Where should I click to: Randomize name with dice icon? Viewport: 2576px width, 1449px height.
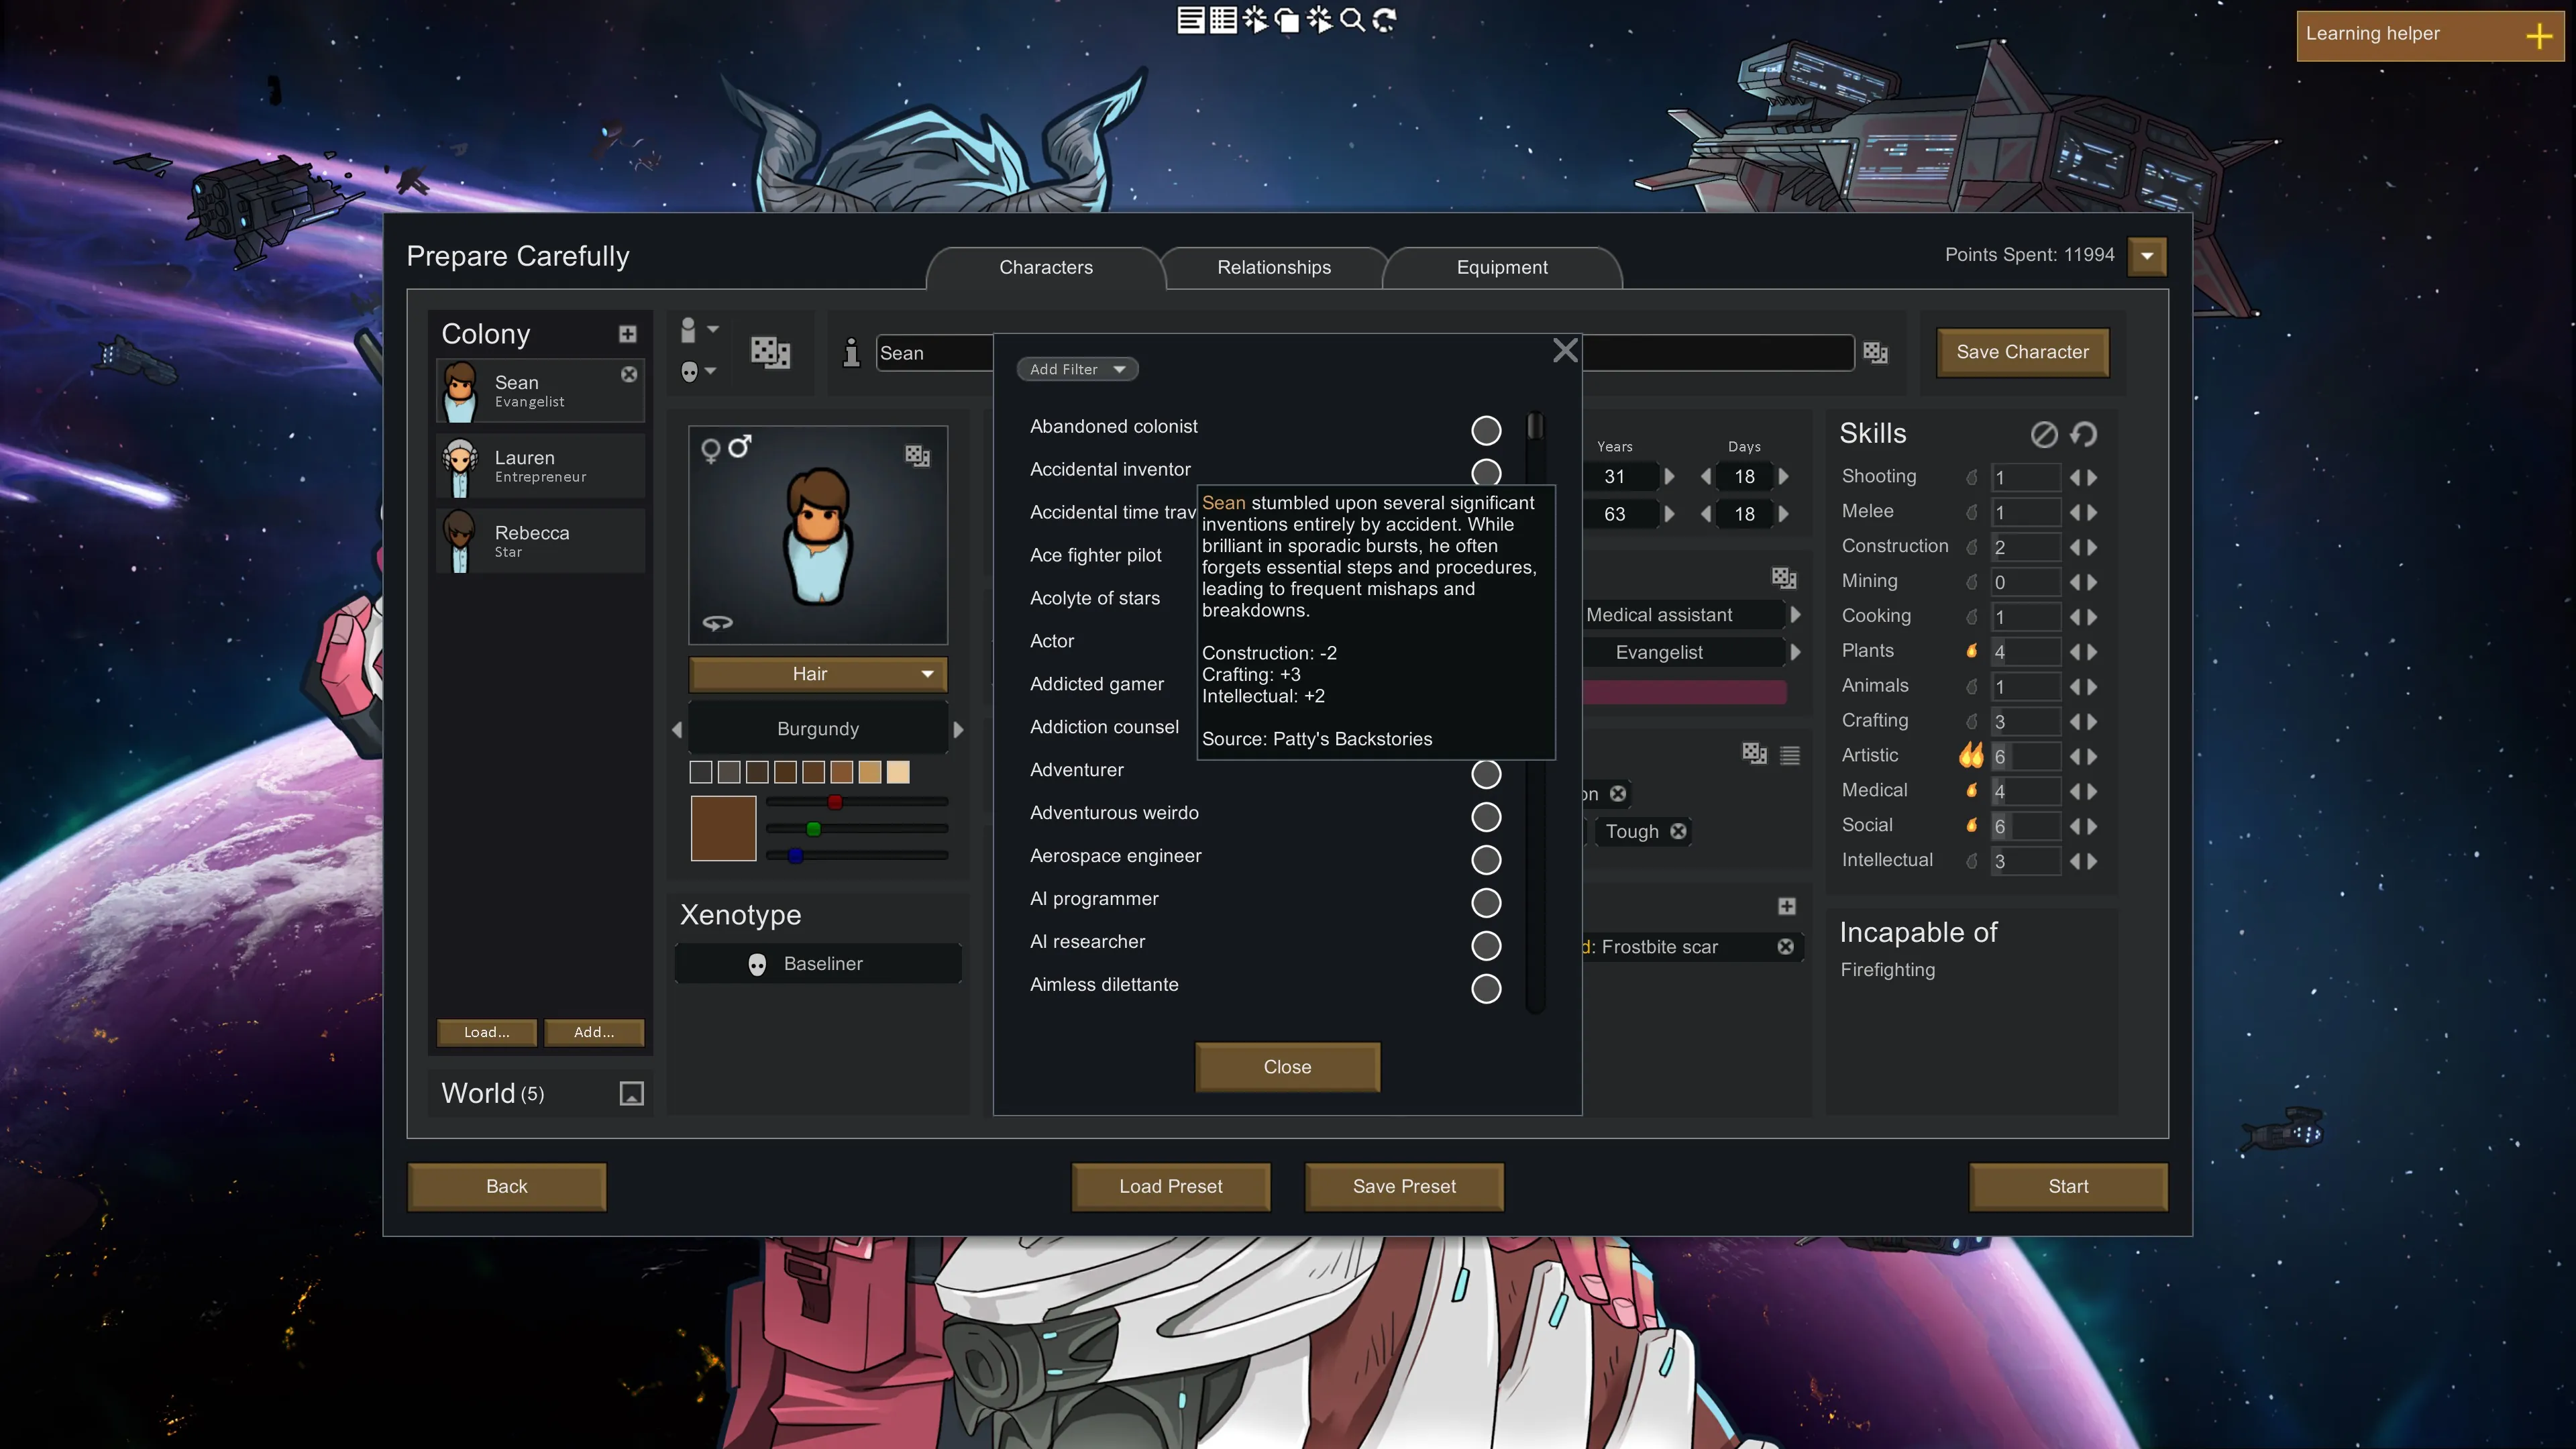pos(1875,352)
